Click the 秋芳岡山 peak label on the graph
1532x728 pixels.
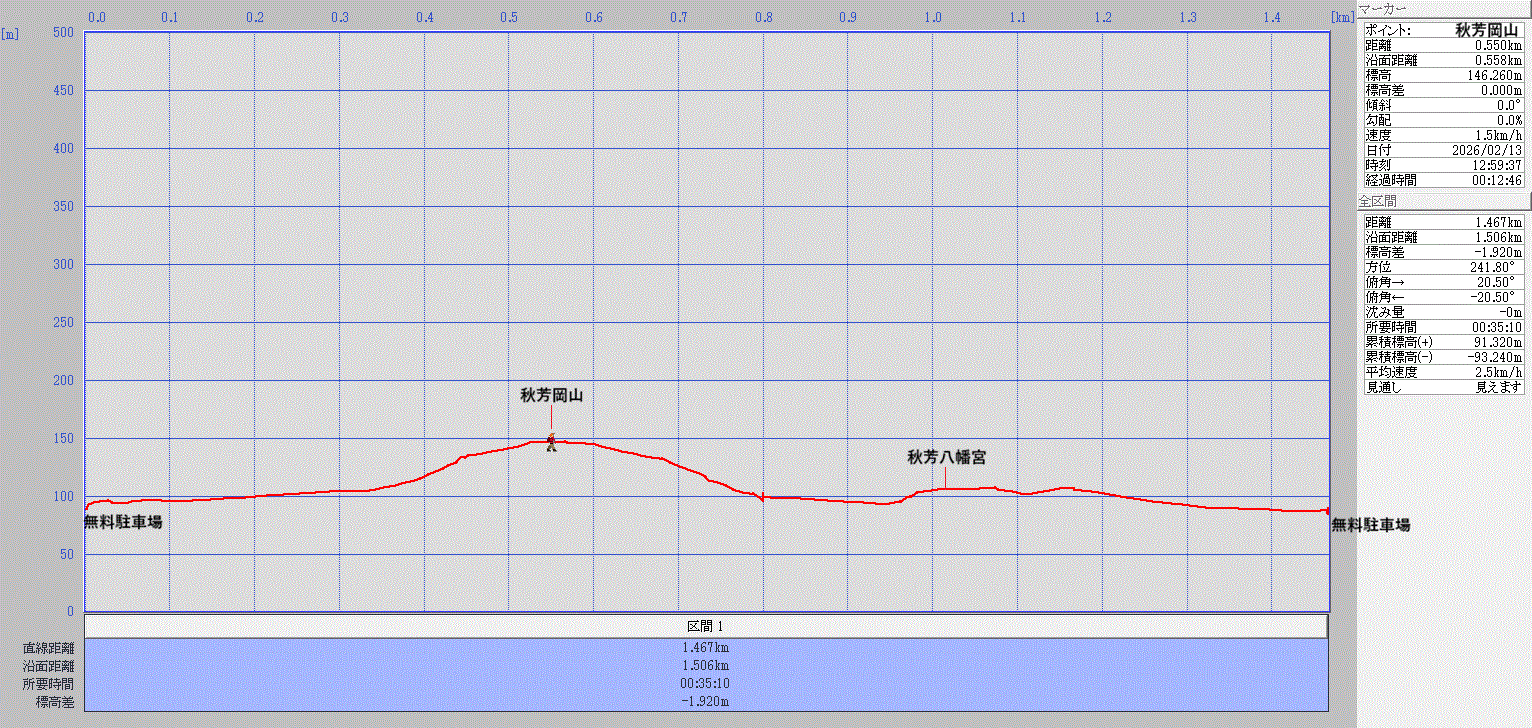pos(551,395)
